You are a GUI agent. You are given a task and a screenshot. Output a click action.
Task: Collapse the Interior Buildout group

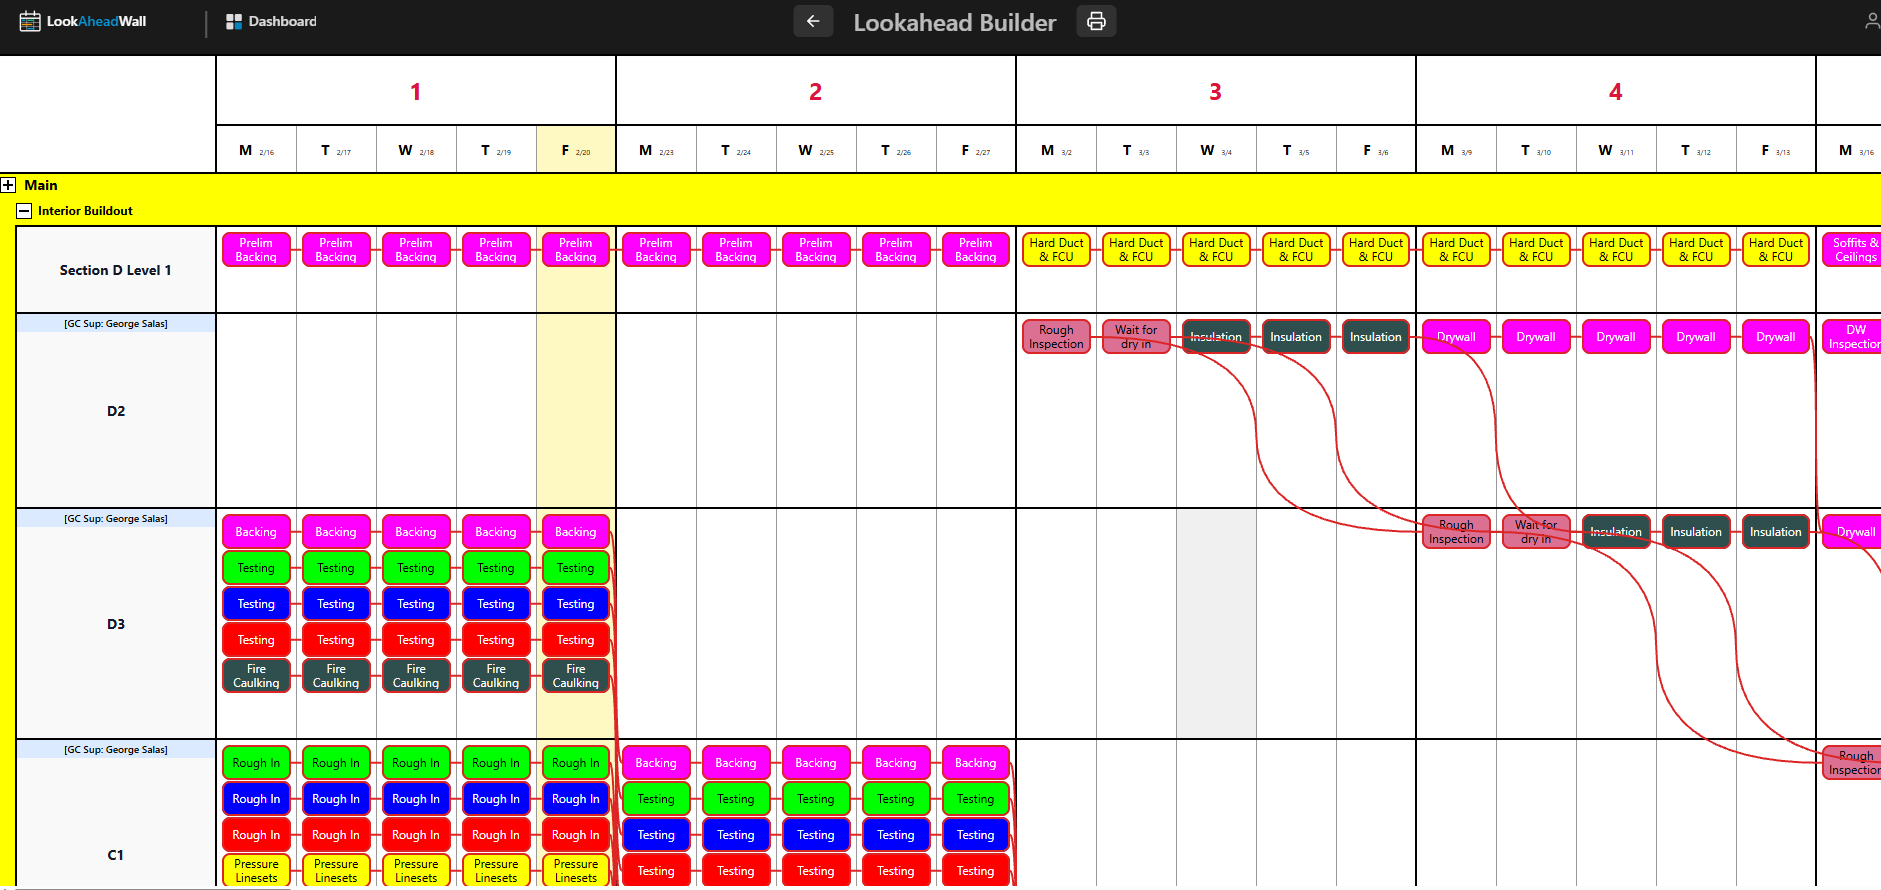click(x=24, y=211)
